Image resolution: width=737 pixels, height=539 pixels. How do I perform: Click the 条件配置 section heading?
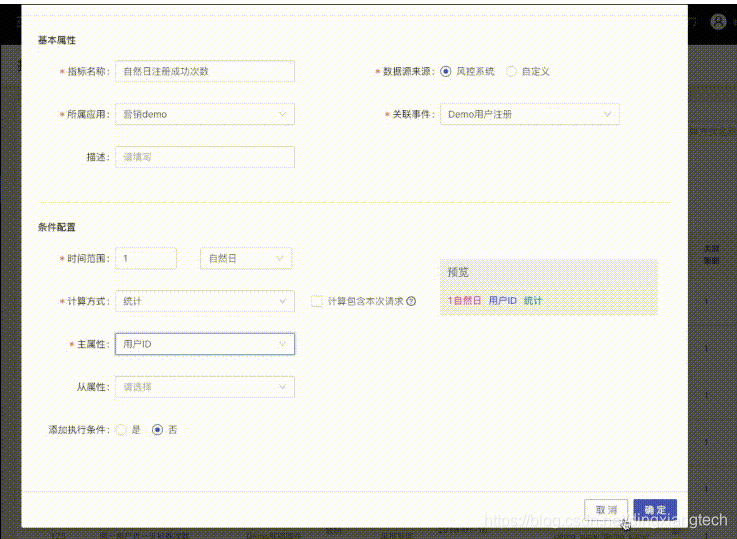57,227
